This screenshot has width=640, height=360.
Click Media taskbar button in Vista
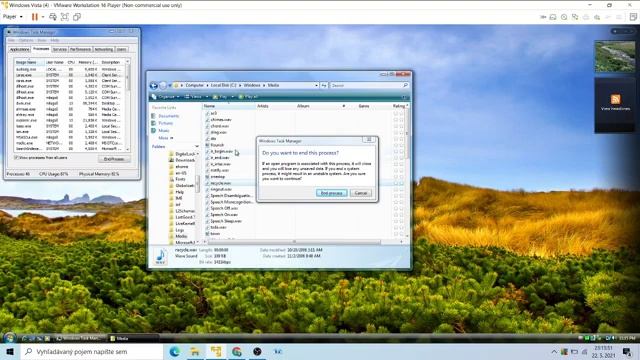coord(133,338)
